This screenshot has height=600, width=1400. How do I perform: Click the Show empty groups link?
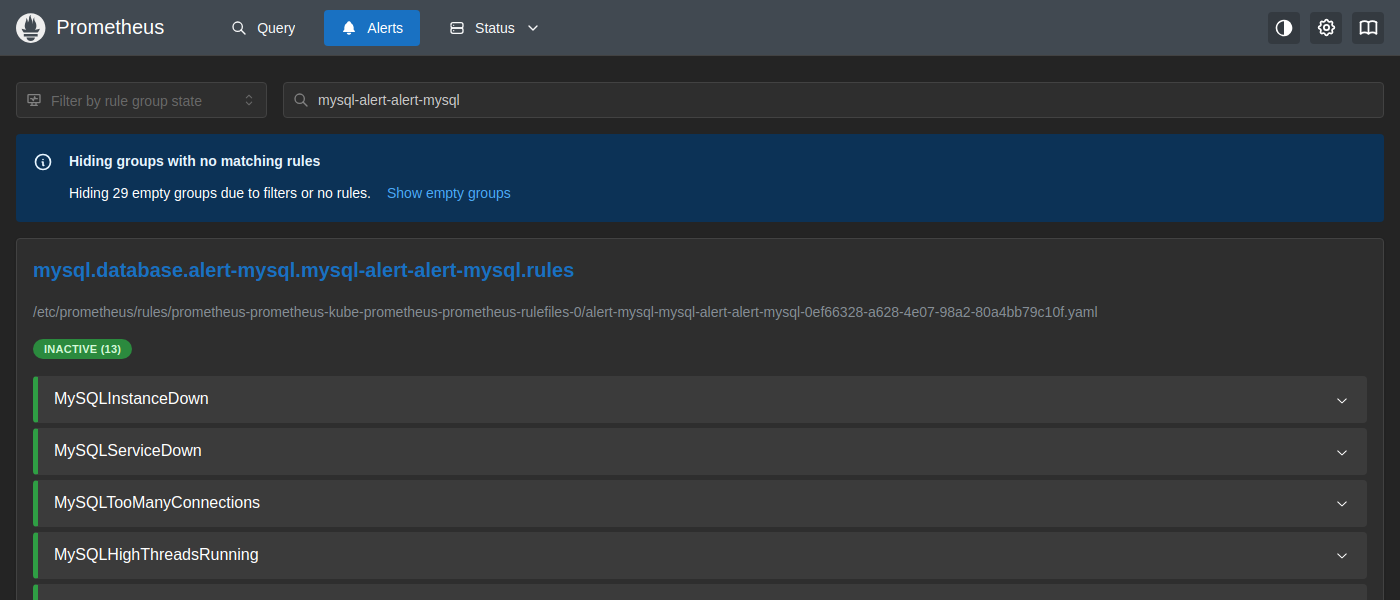(x=449, y=193)
